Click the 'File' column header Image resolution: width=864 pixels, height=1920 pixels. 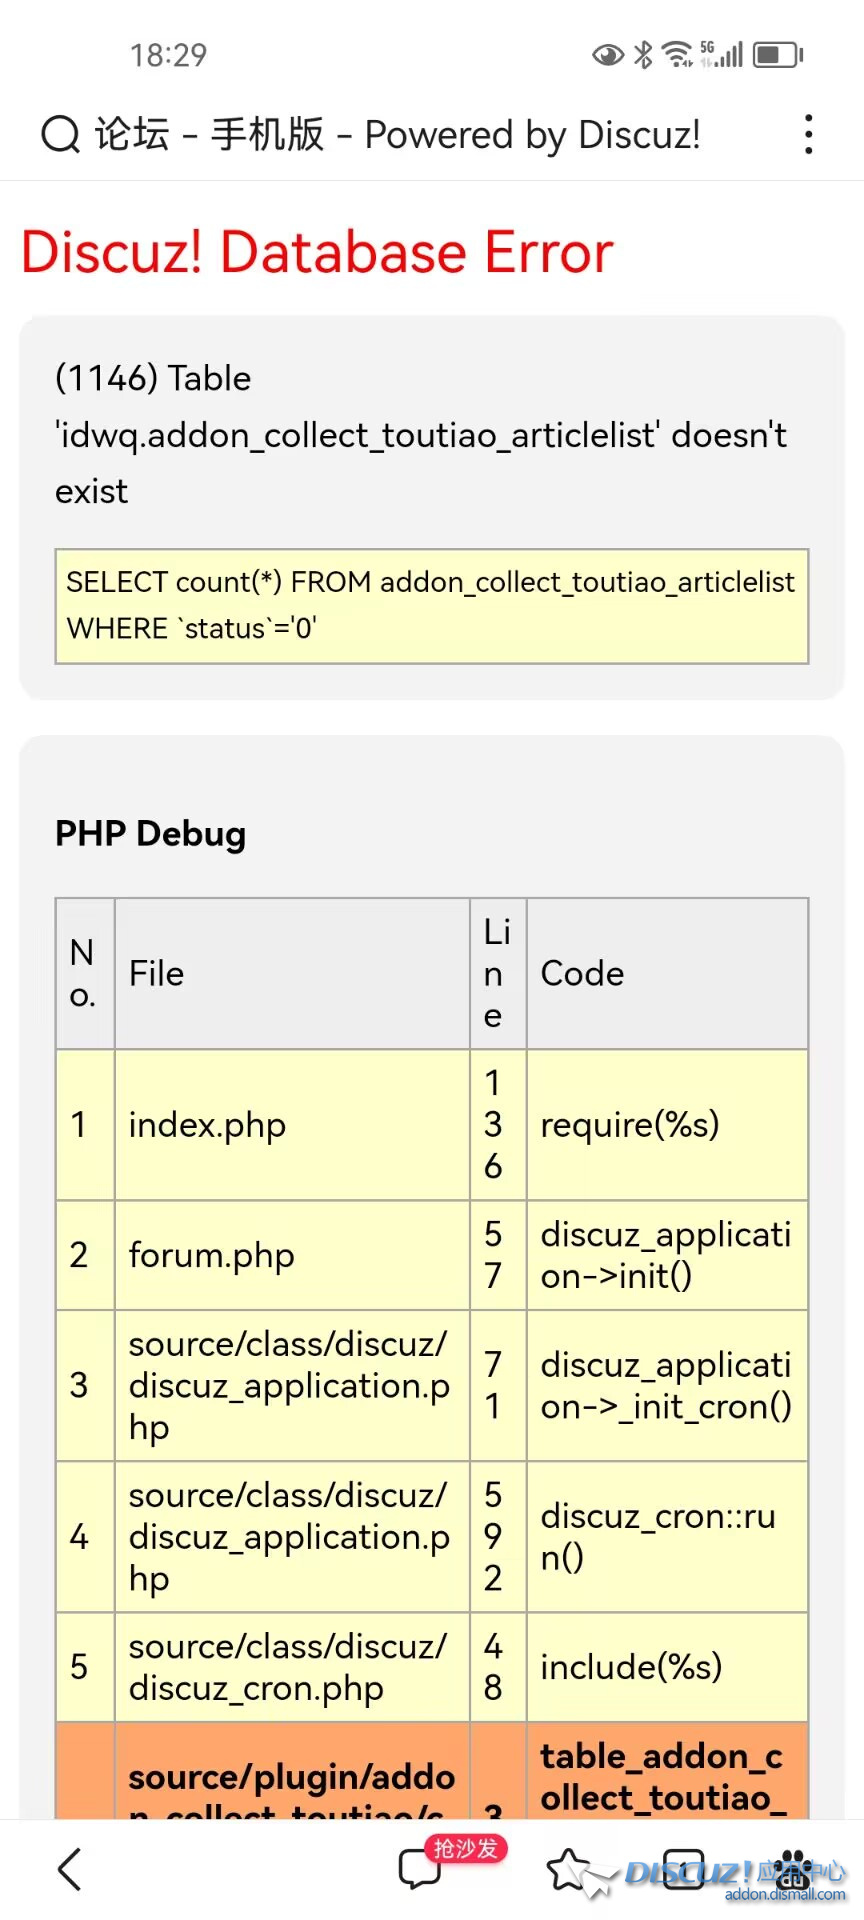pos(292,974)
